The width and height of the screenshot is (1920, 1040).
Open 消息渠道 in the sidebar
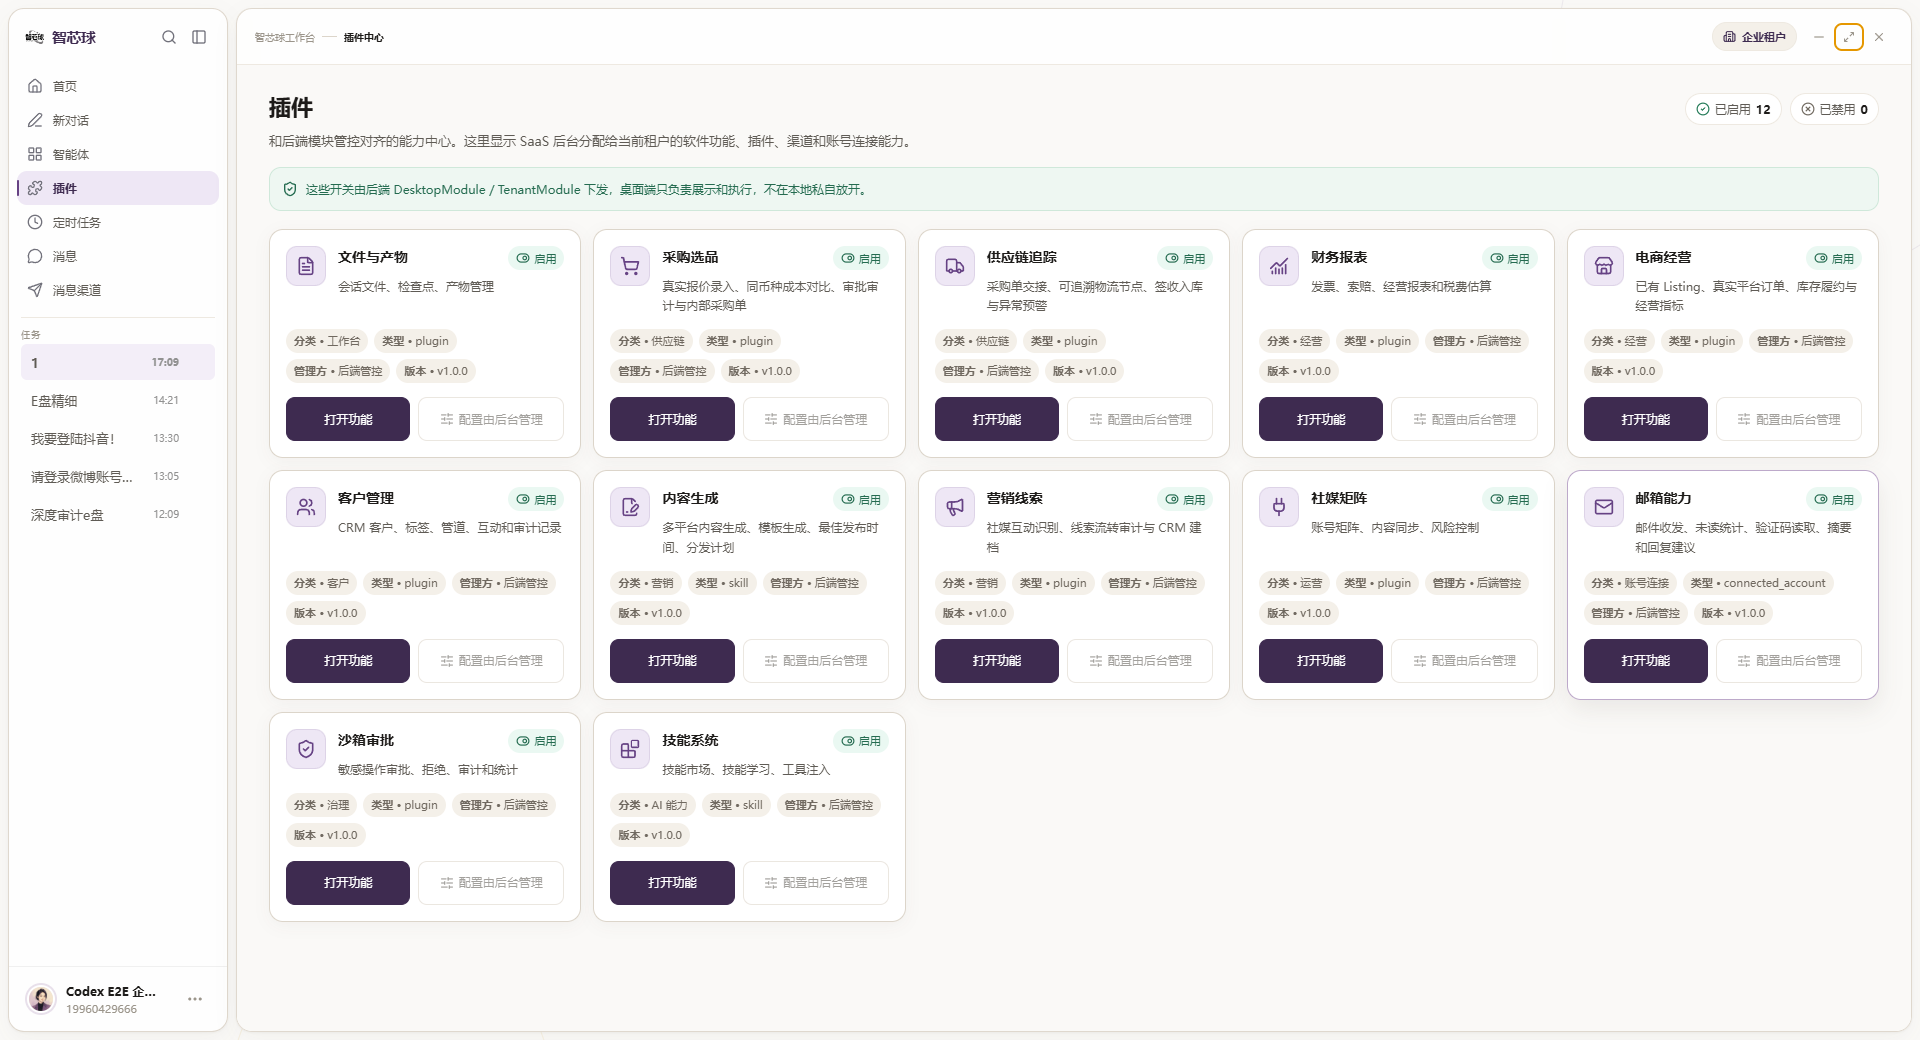[x=118, y=290]
